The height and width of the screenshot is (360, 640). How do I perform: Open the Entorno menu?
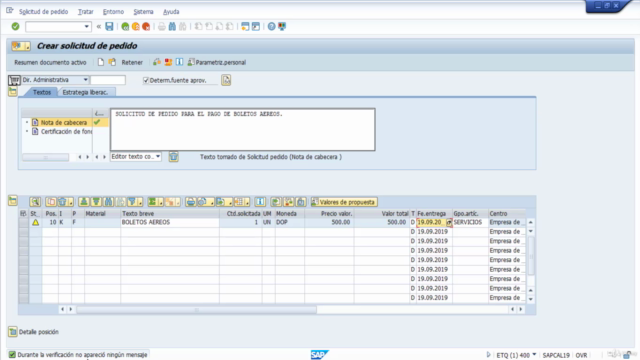(x=113, y=11)
